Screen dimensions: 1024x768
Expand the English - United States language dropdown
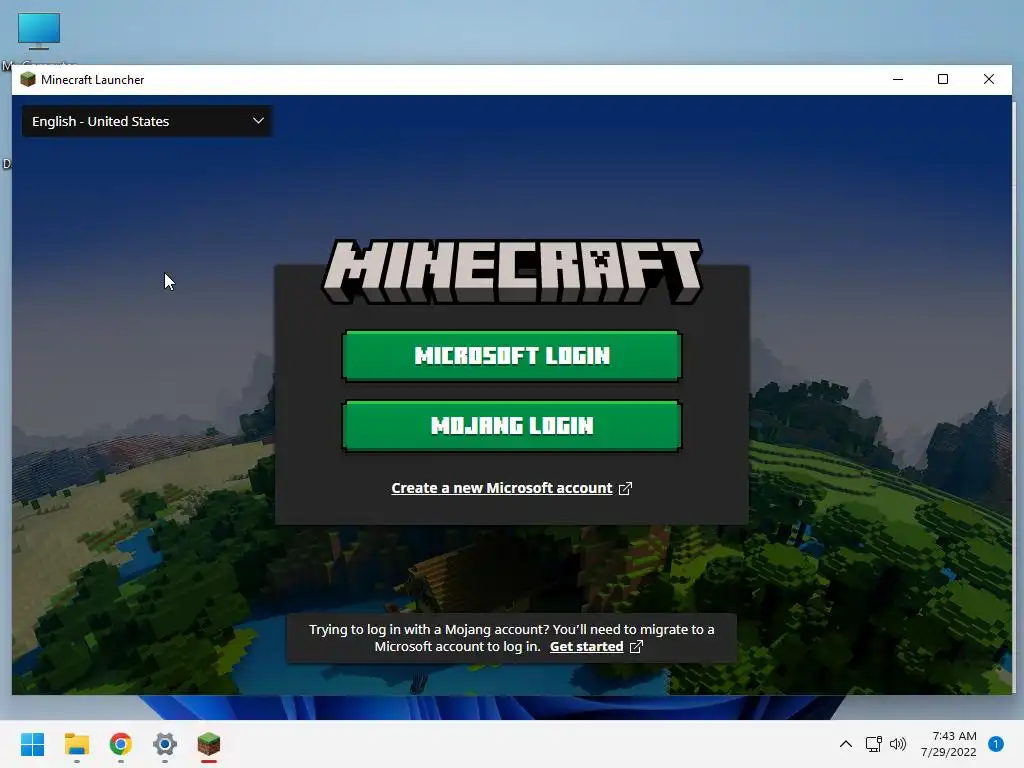147,121
